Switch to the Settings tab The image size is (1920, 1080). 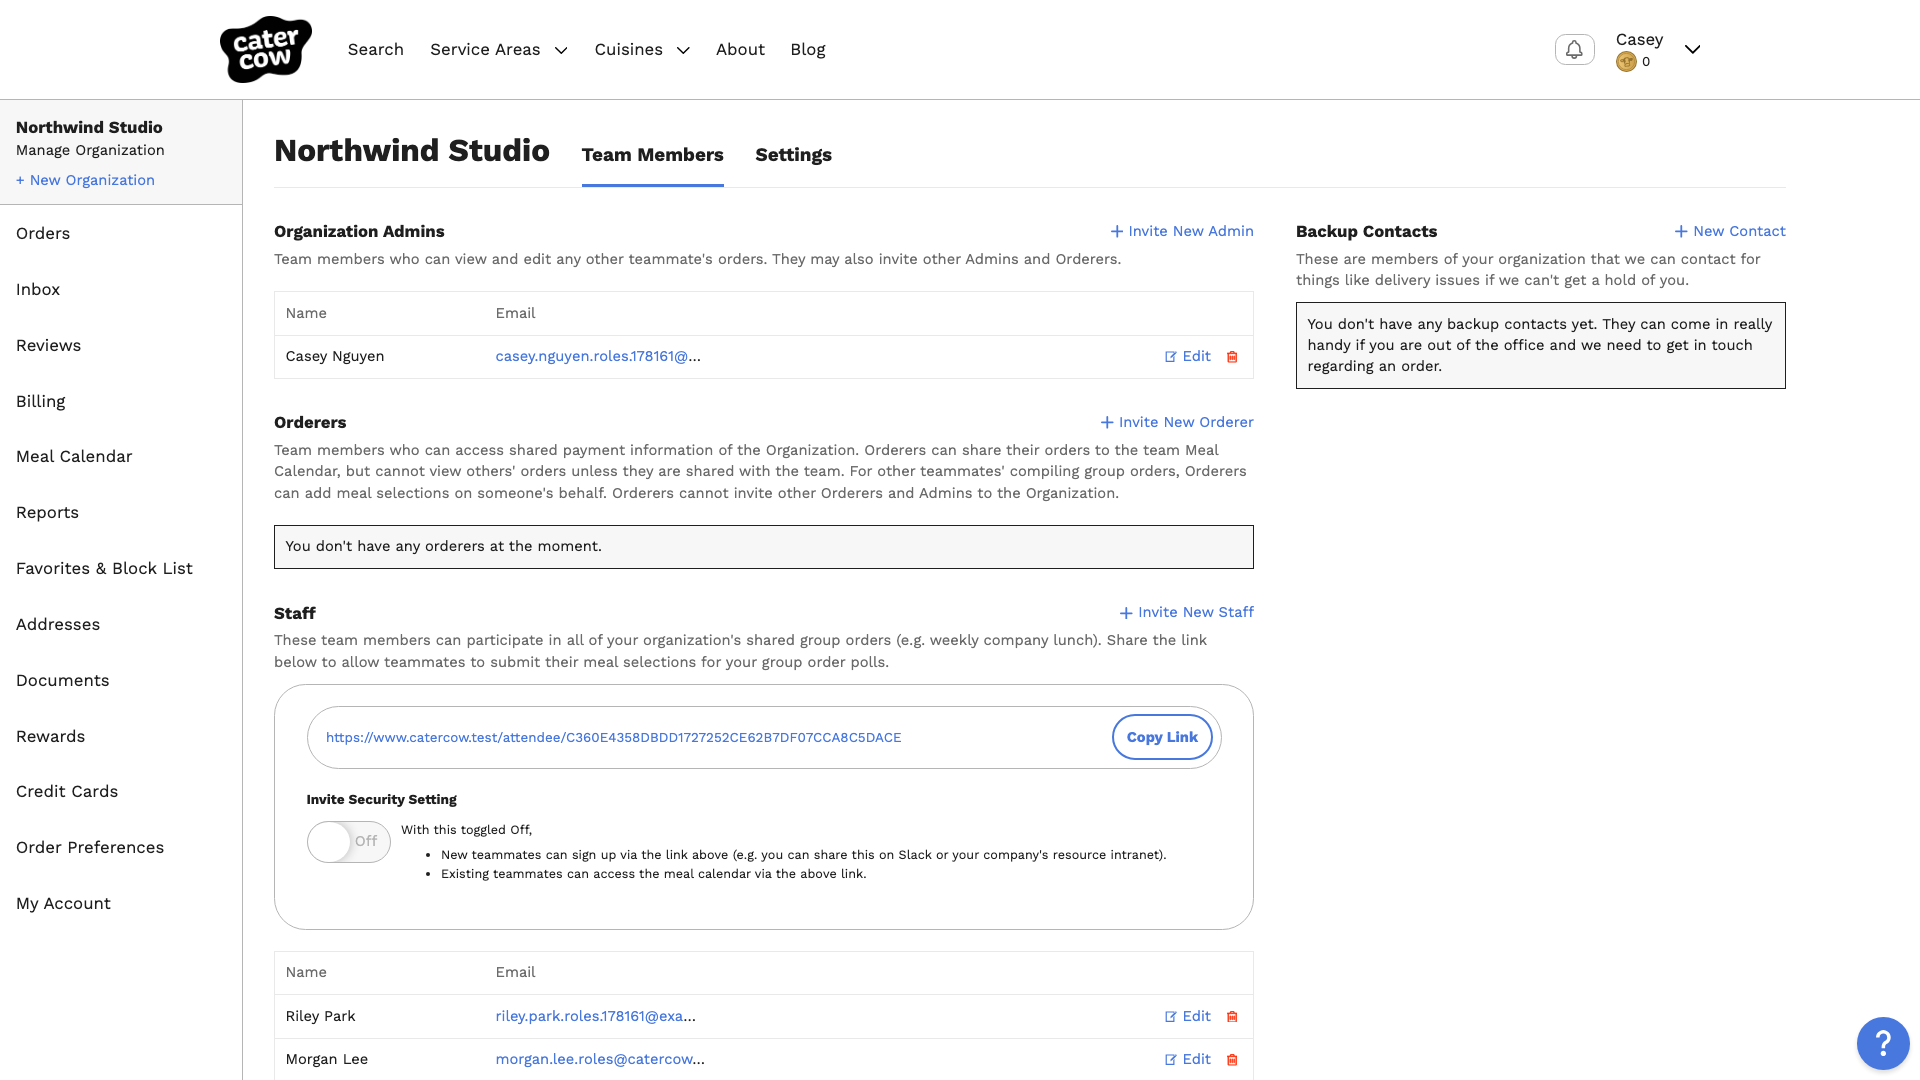click(x=793, y=155)
